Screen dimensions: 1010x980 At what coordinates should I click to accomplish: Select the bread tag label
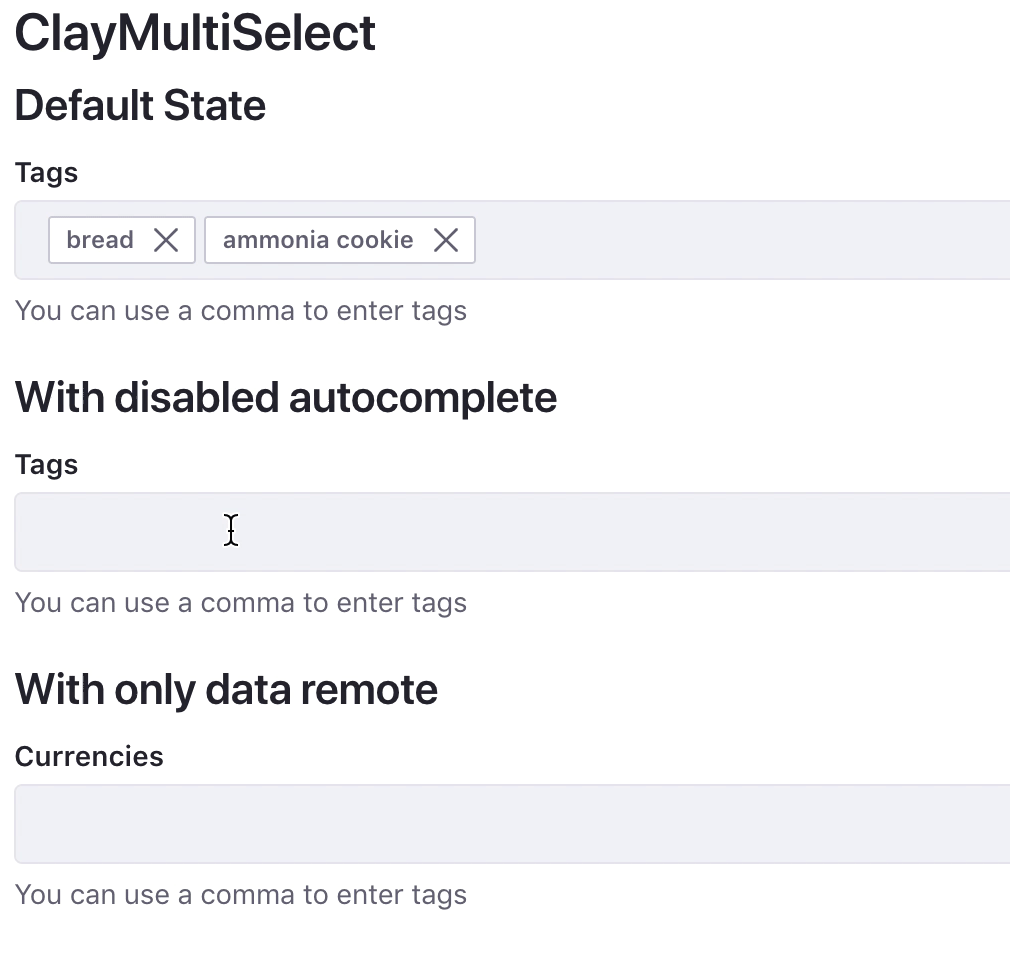tap(100, 239)
